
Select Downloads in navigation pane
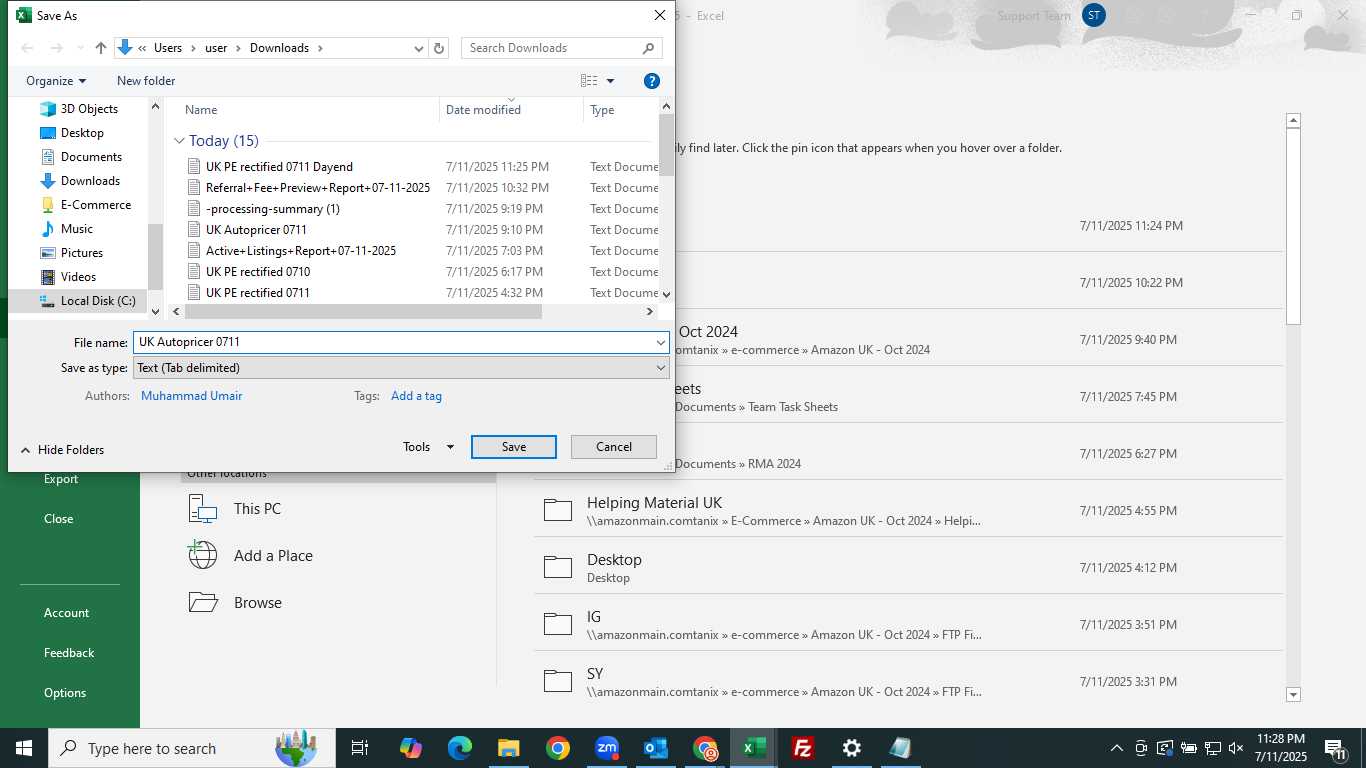pyautogui.click(x=90, y=181)
